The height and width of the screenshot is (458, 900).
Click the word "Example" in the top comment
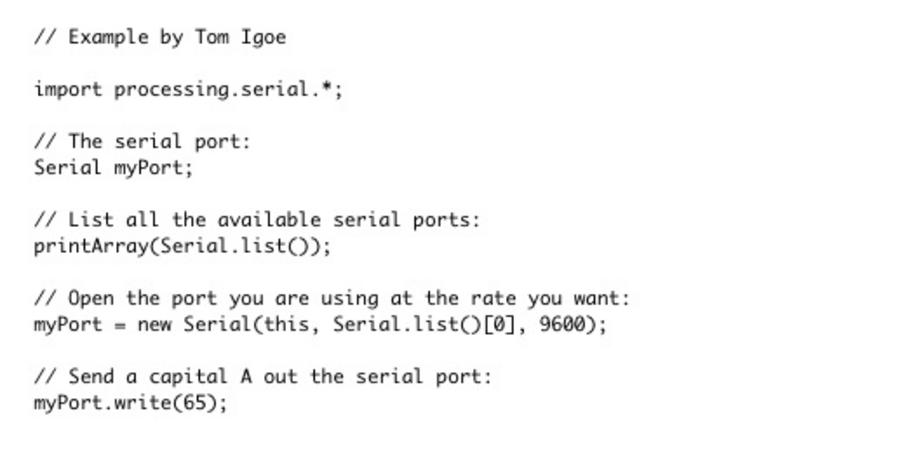pyautogui.click(x=108, y=38)
